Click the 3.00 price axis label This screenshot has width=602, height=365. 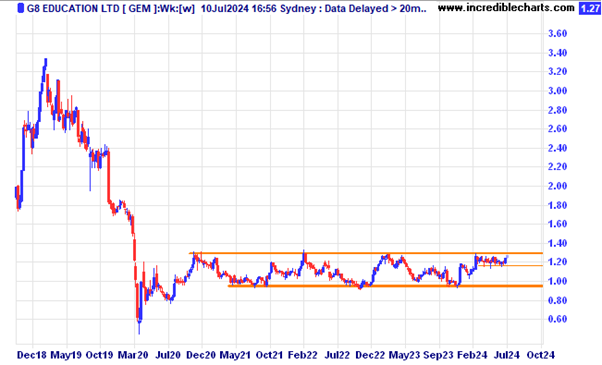(557, 91)
